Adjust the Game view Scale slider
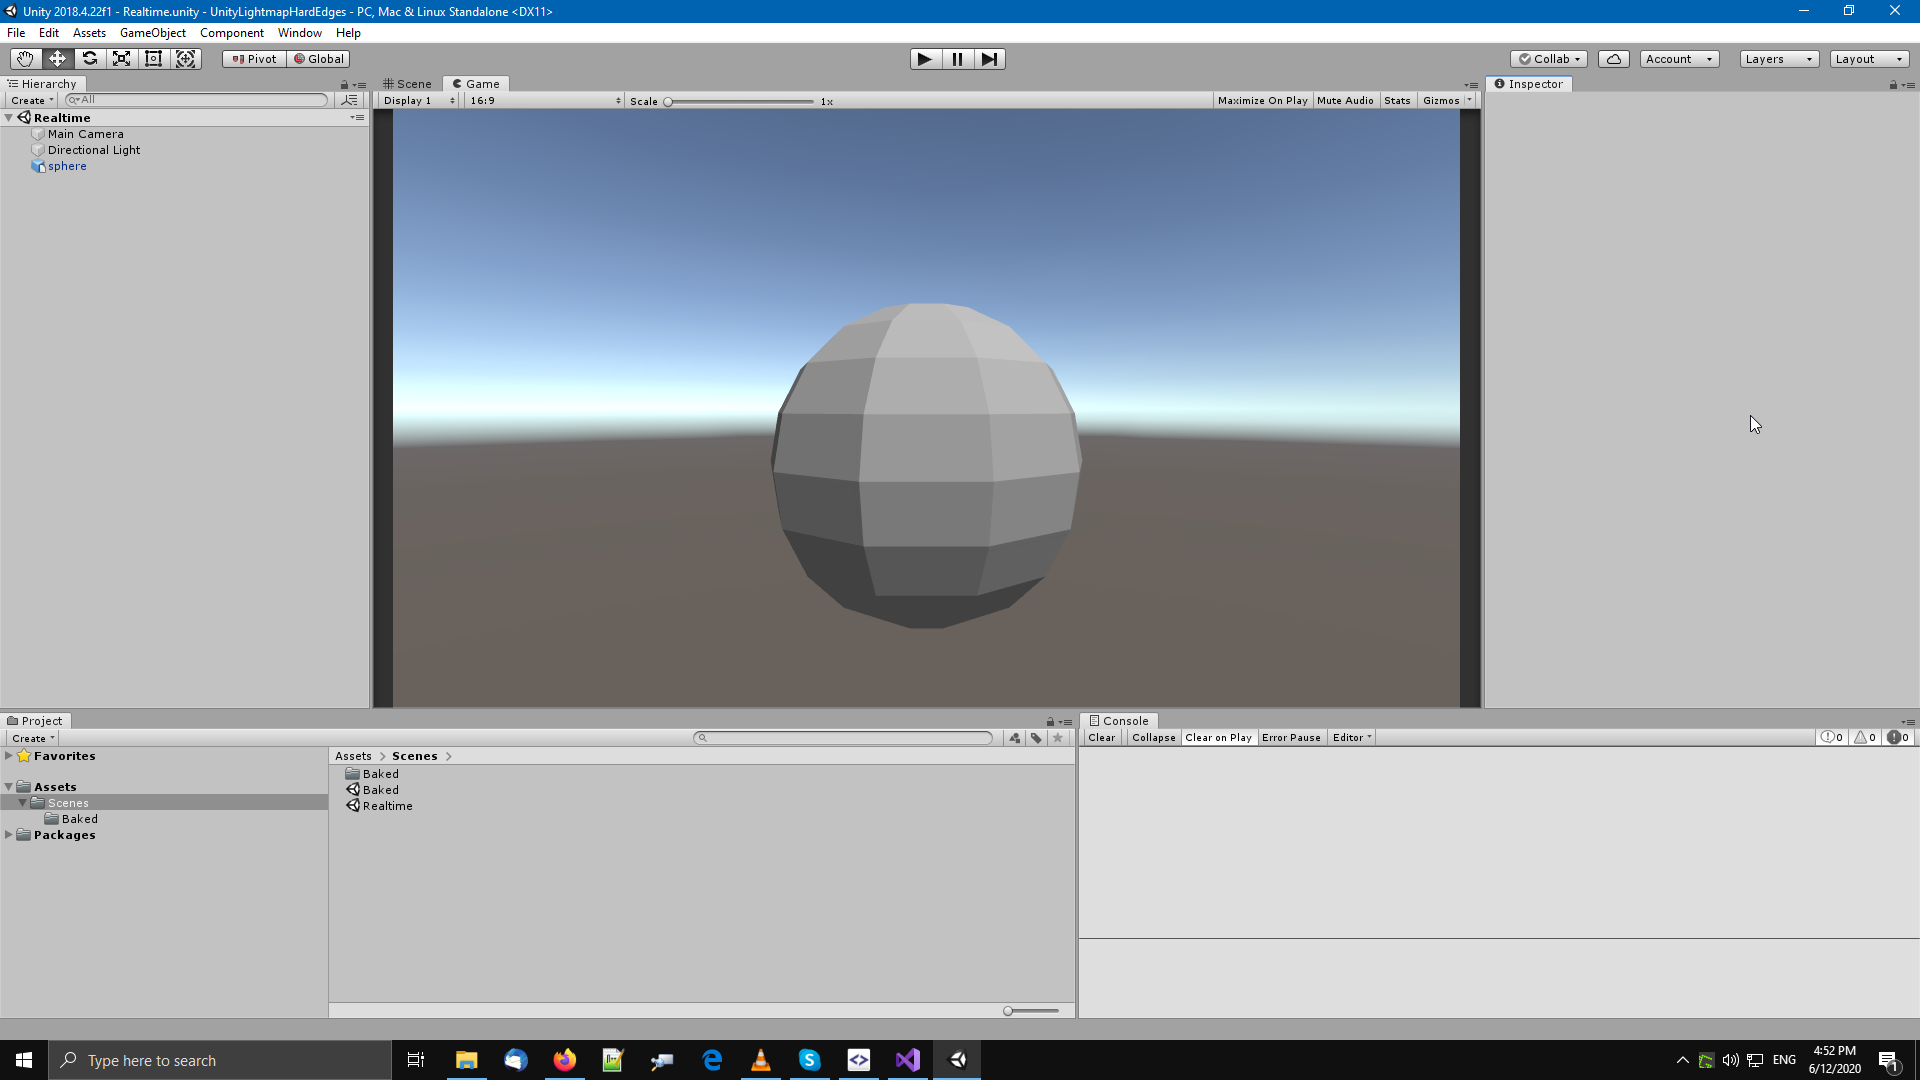This screenshot has width=1920, height=1080. (x=669, y=102)
